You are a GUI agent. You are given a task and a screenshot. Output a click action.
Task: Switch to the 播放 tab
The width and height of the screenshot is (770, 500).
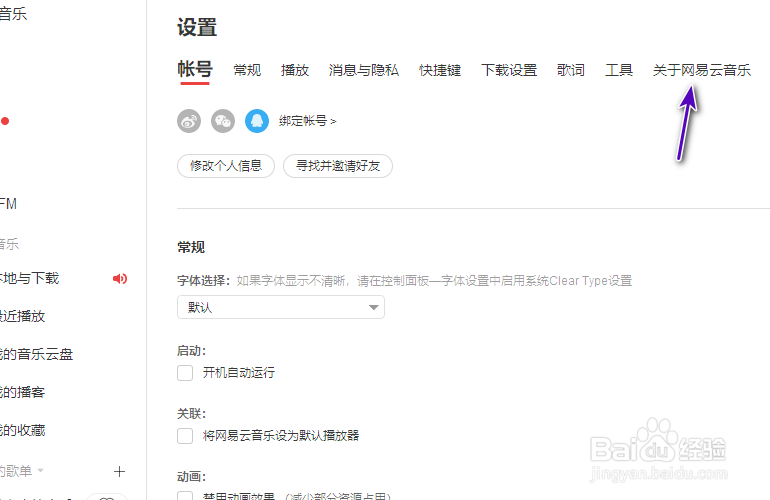pyautogui.click(x=295, y=70)
